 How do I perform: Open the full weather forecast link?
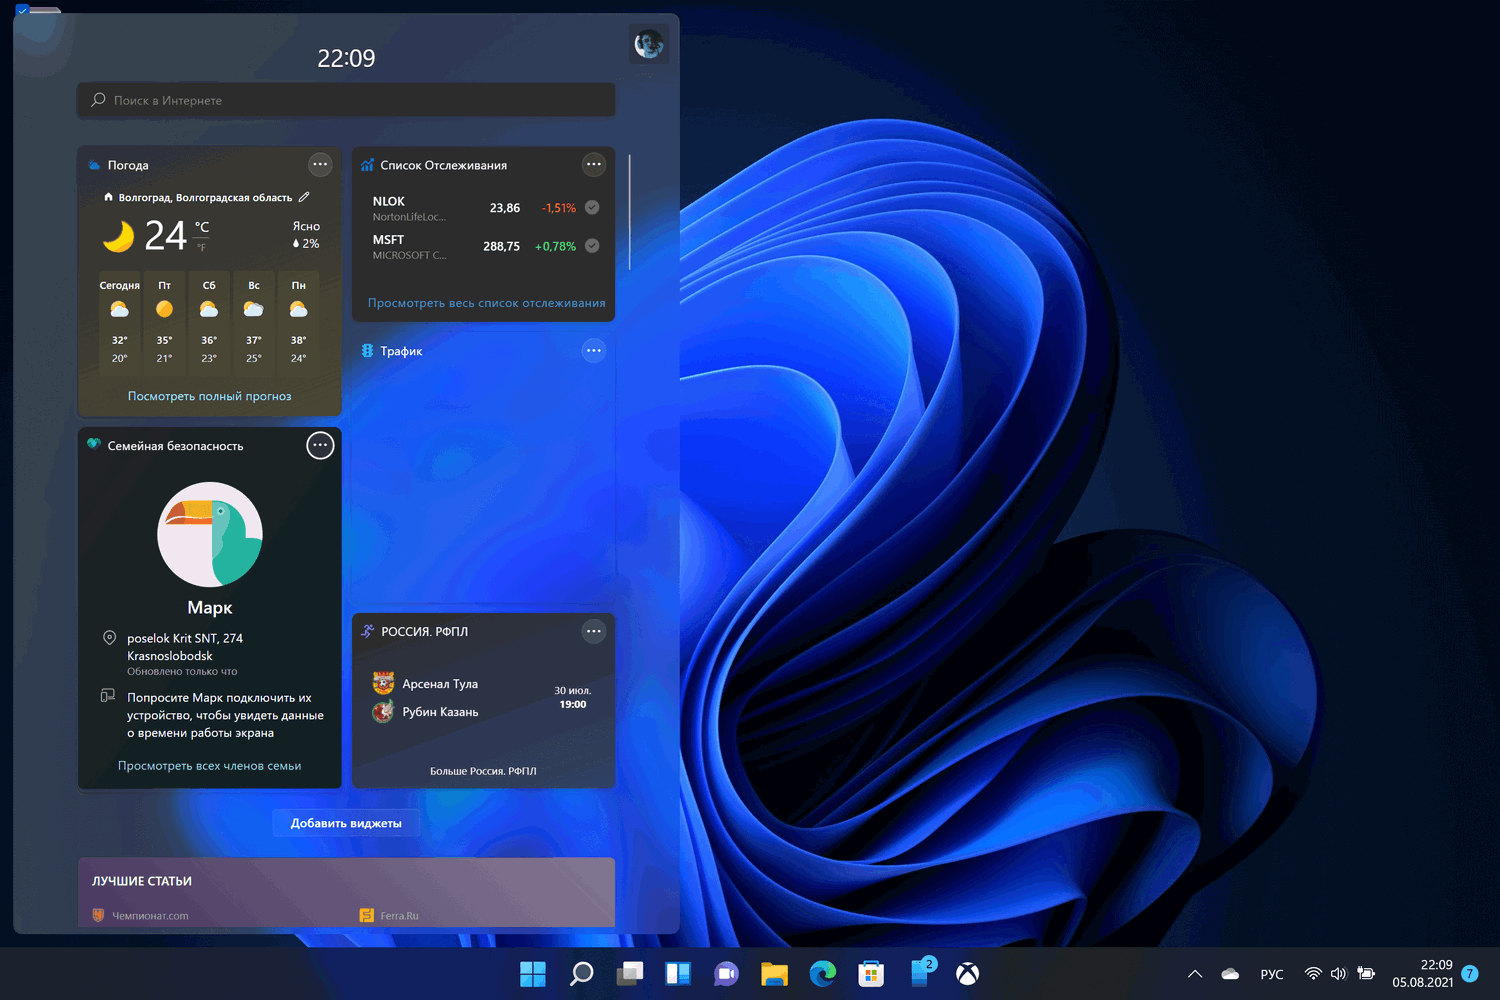[210, 396]
